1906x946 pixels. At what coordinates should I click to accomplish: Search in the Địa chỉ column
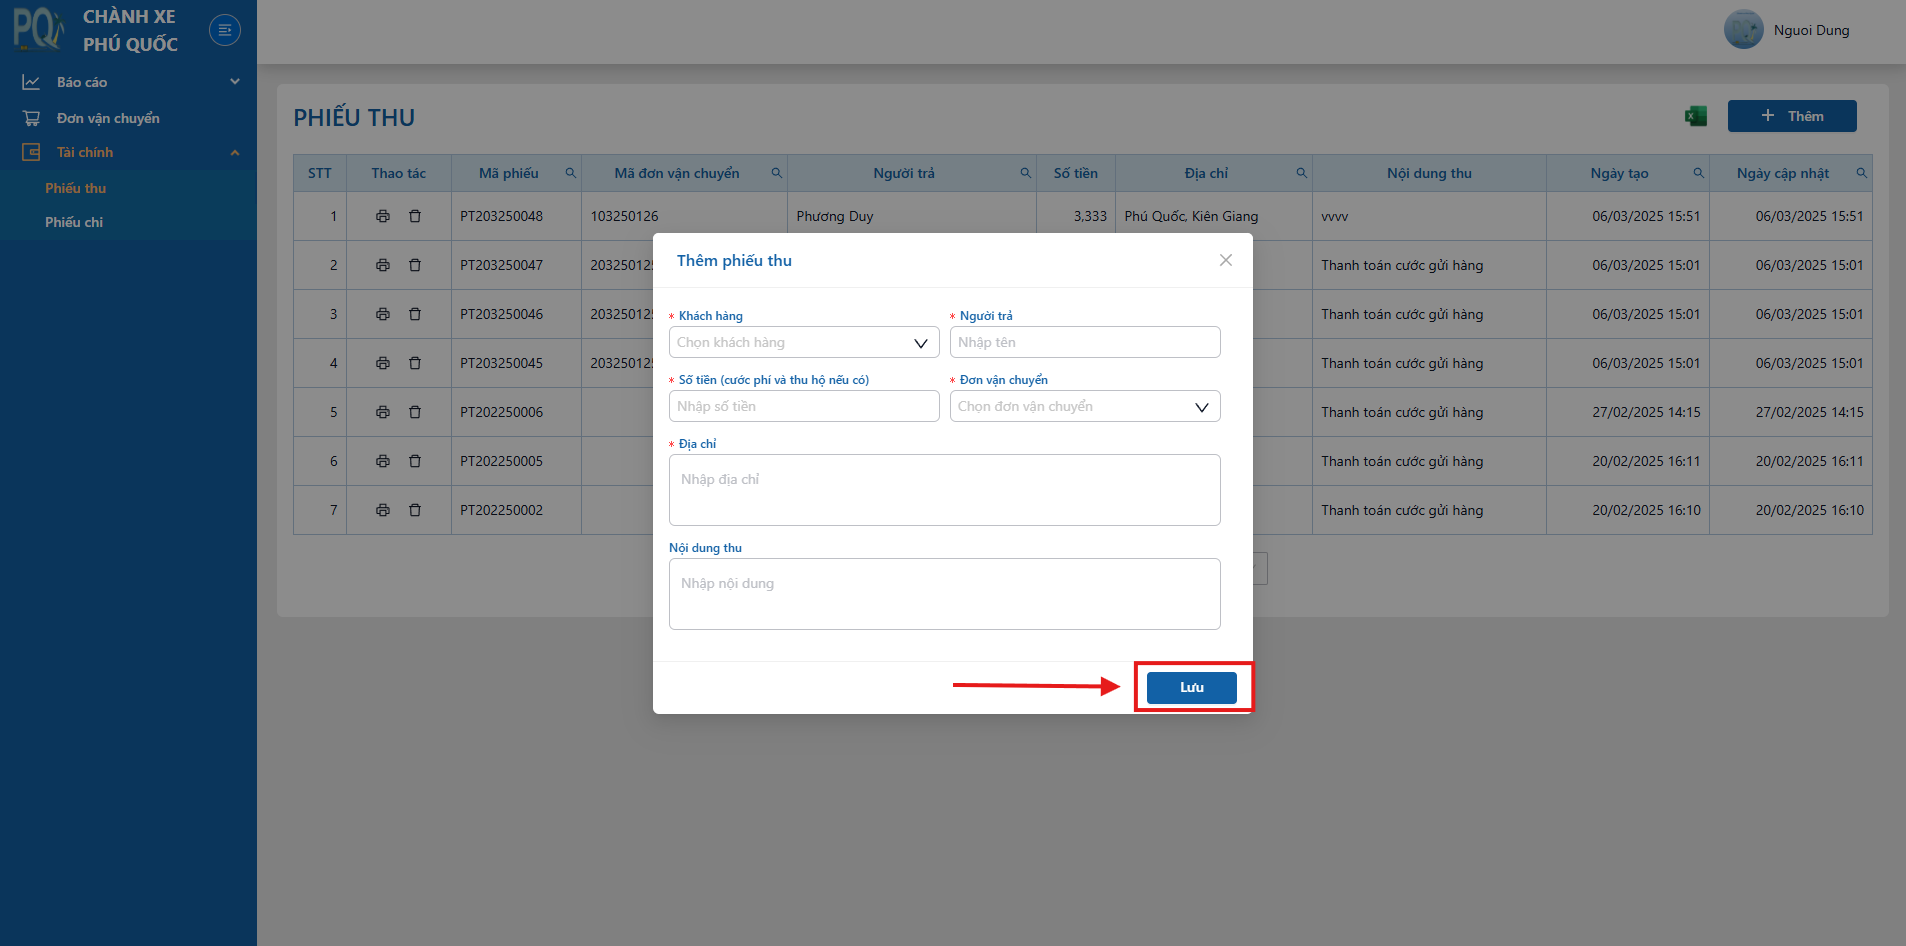[1301, 173]
